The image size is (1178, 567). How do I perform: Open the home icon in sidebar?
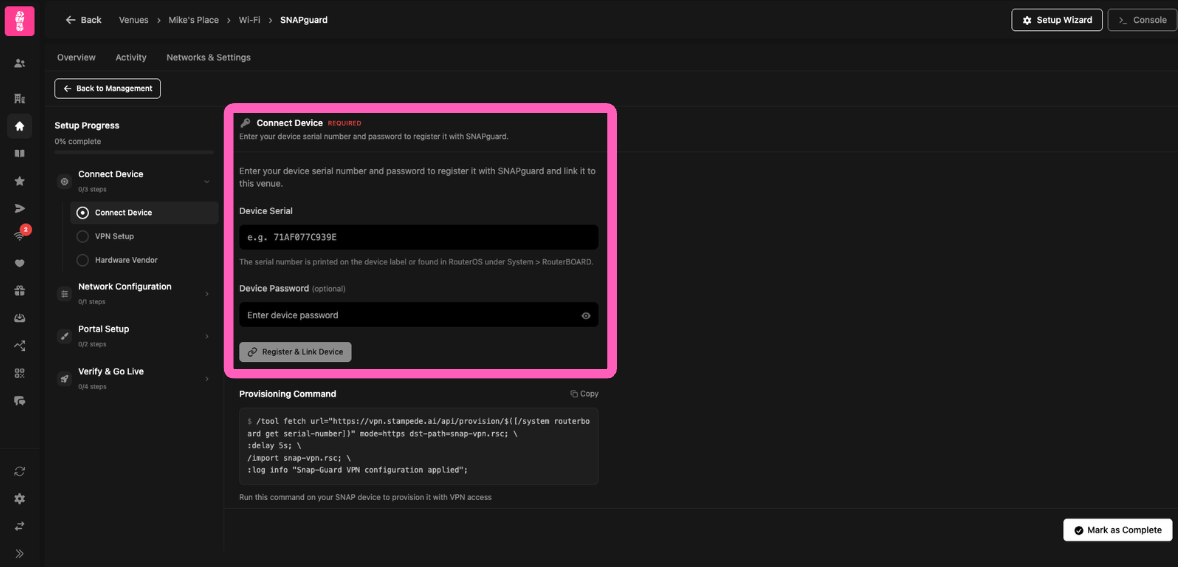coord(19,126)
